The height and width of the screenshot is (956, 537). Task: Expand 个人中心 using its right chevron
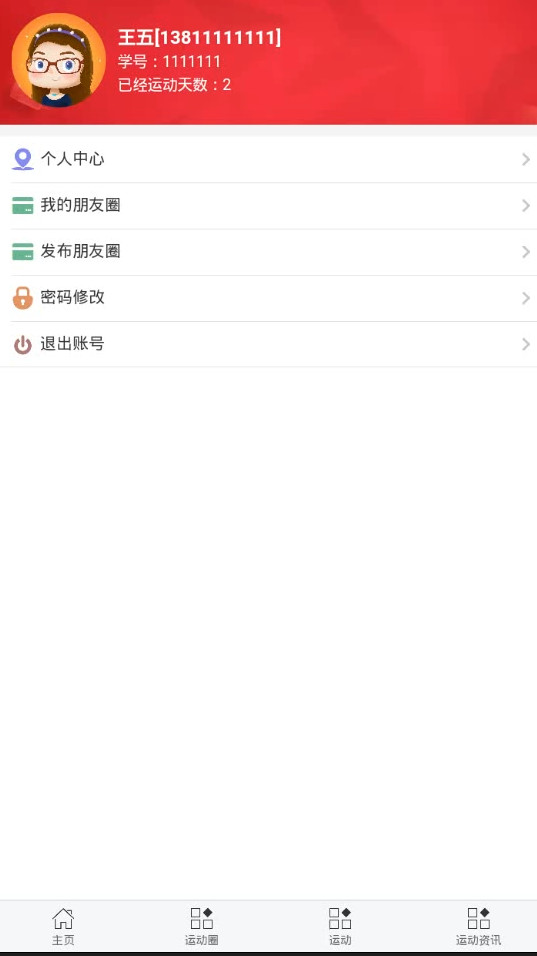[525, 159]
